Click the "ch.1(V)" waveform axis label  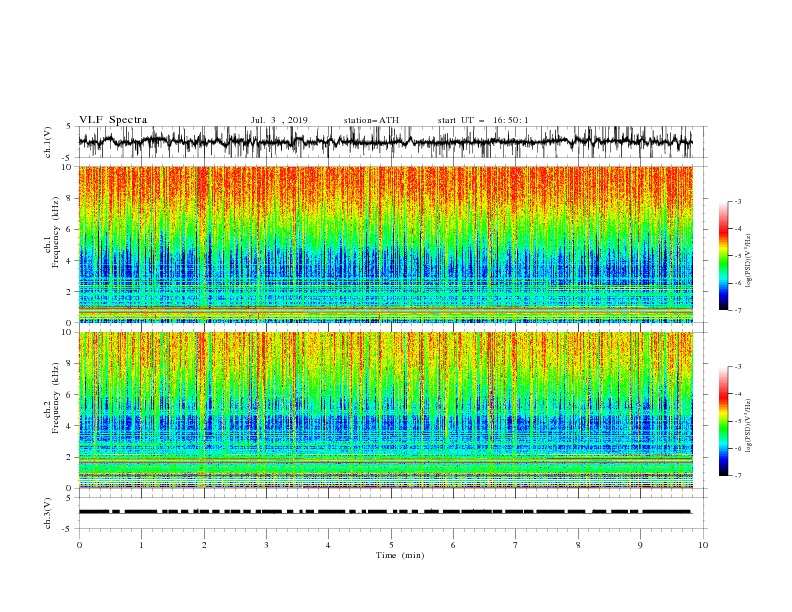(x=48, y=142)
